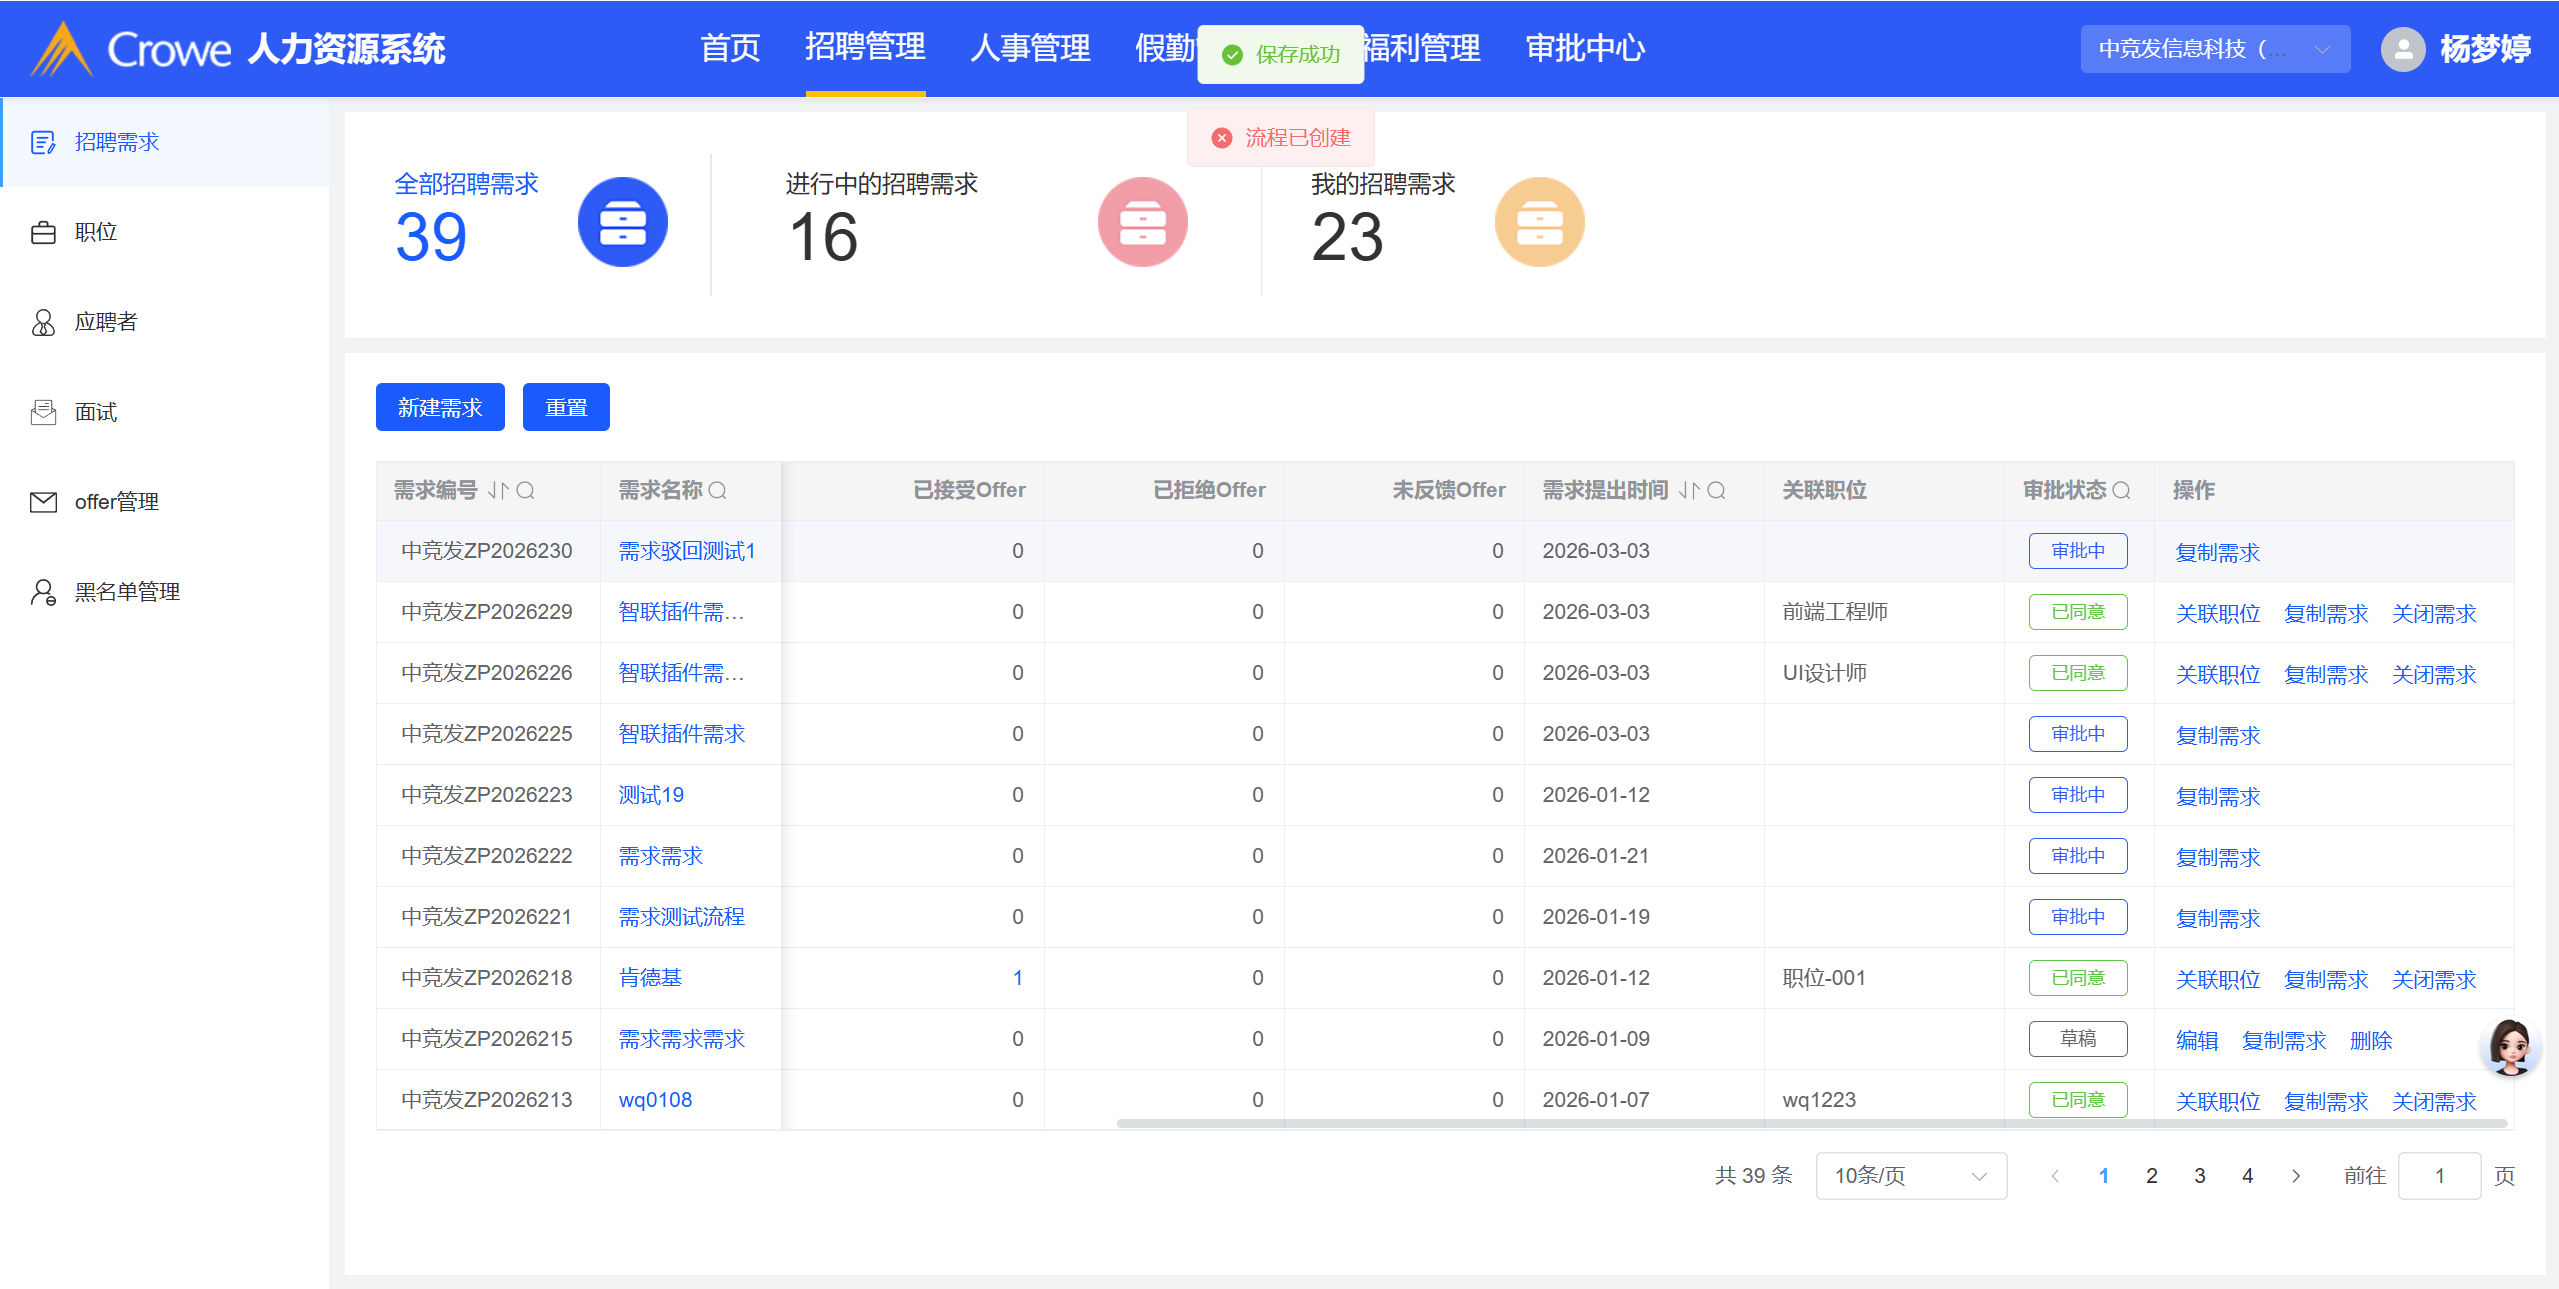Click the pink 进行中的招聘需求 icon
2559x1289 pixels.
[x=1142, y=222]
